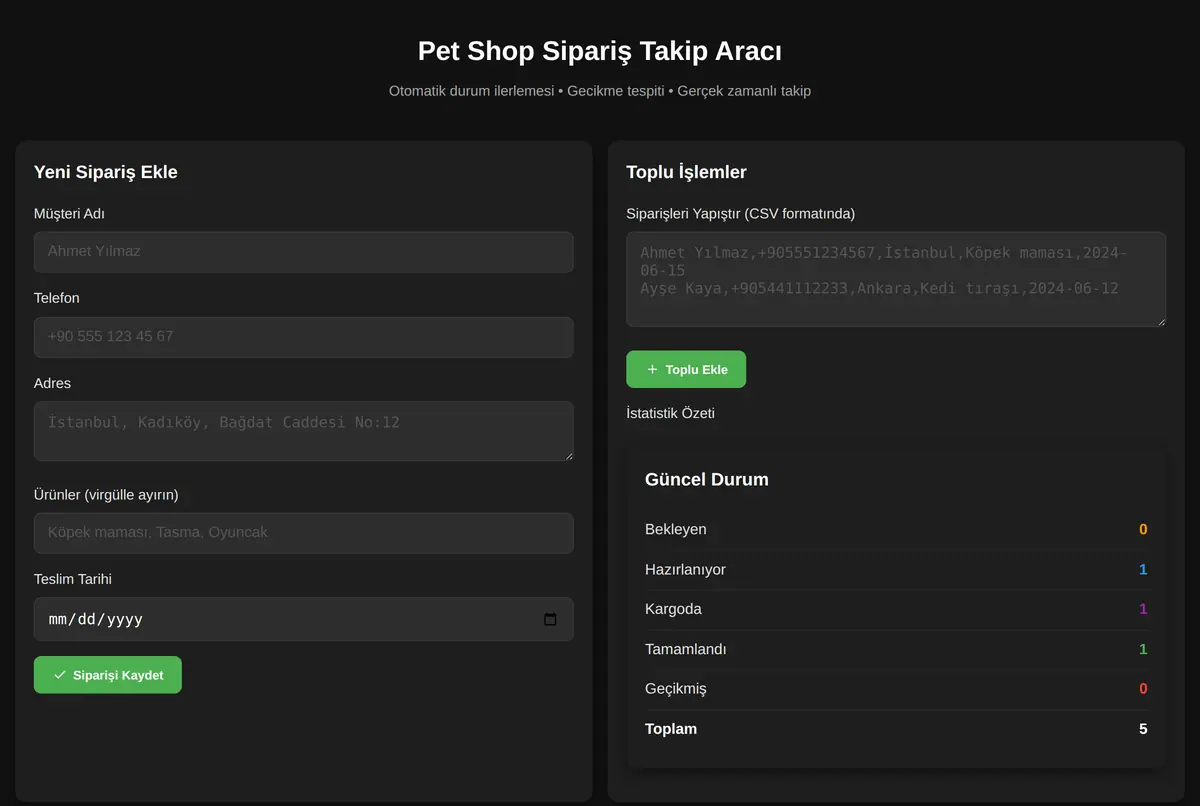Click the Teslim Tarihi date field

point(303,619)
